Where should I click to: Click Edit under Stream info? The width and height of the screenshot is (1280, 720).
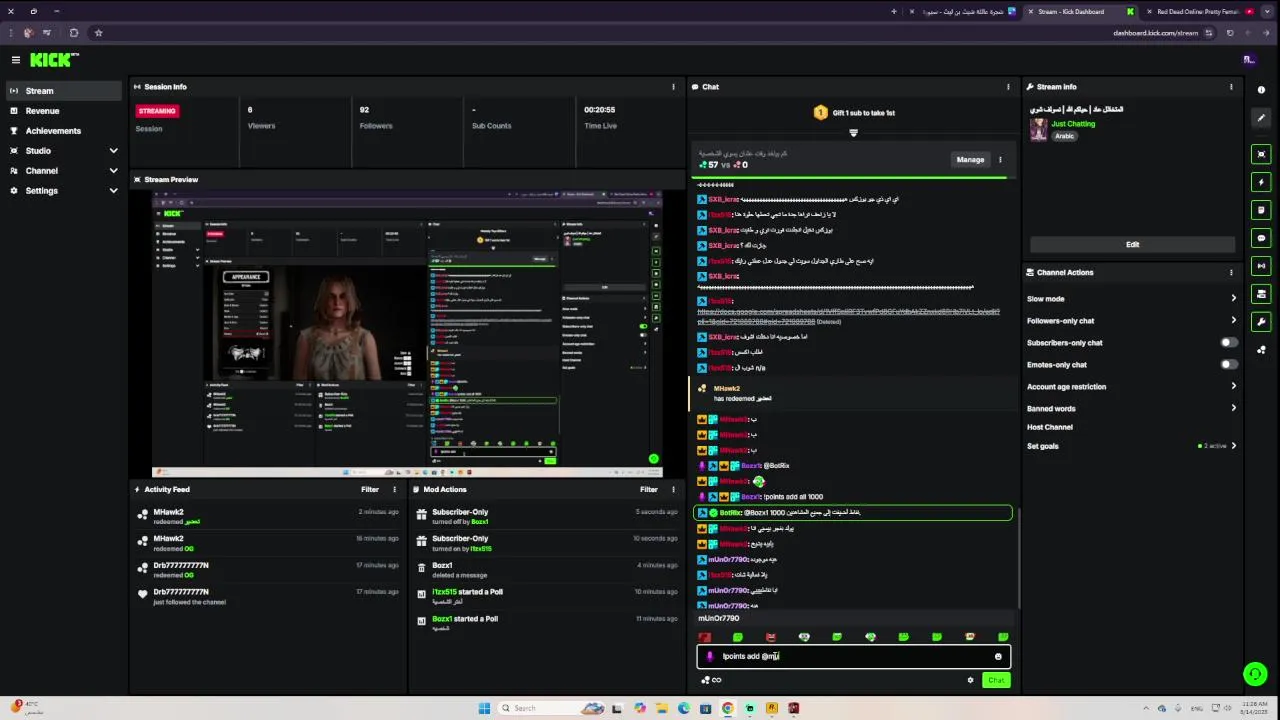tap(1132, 244)
